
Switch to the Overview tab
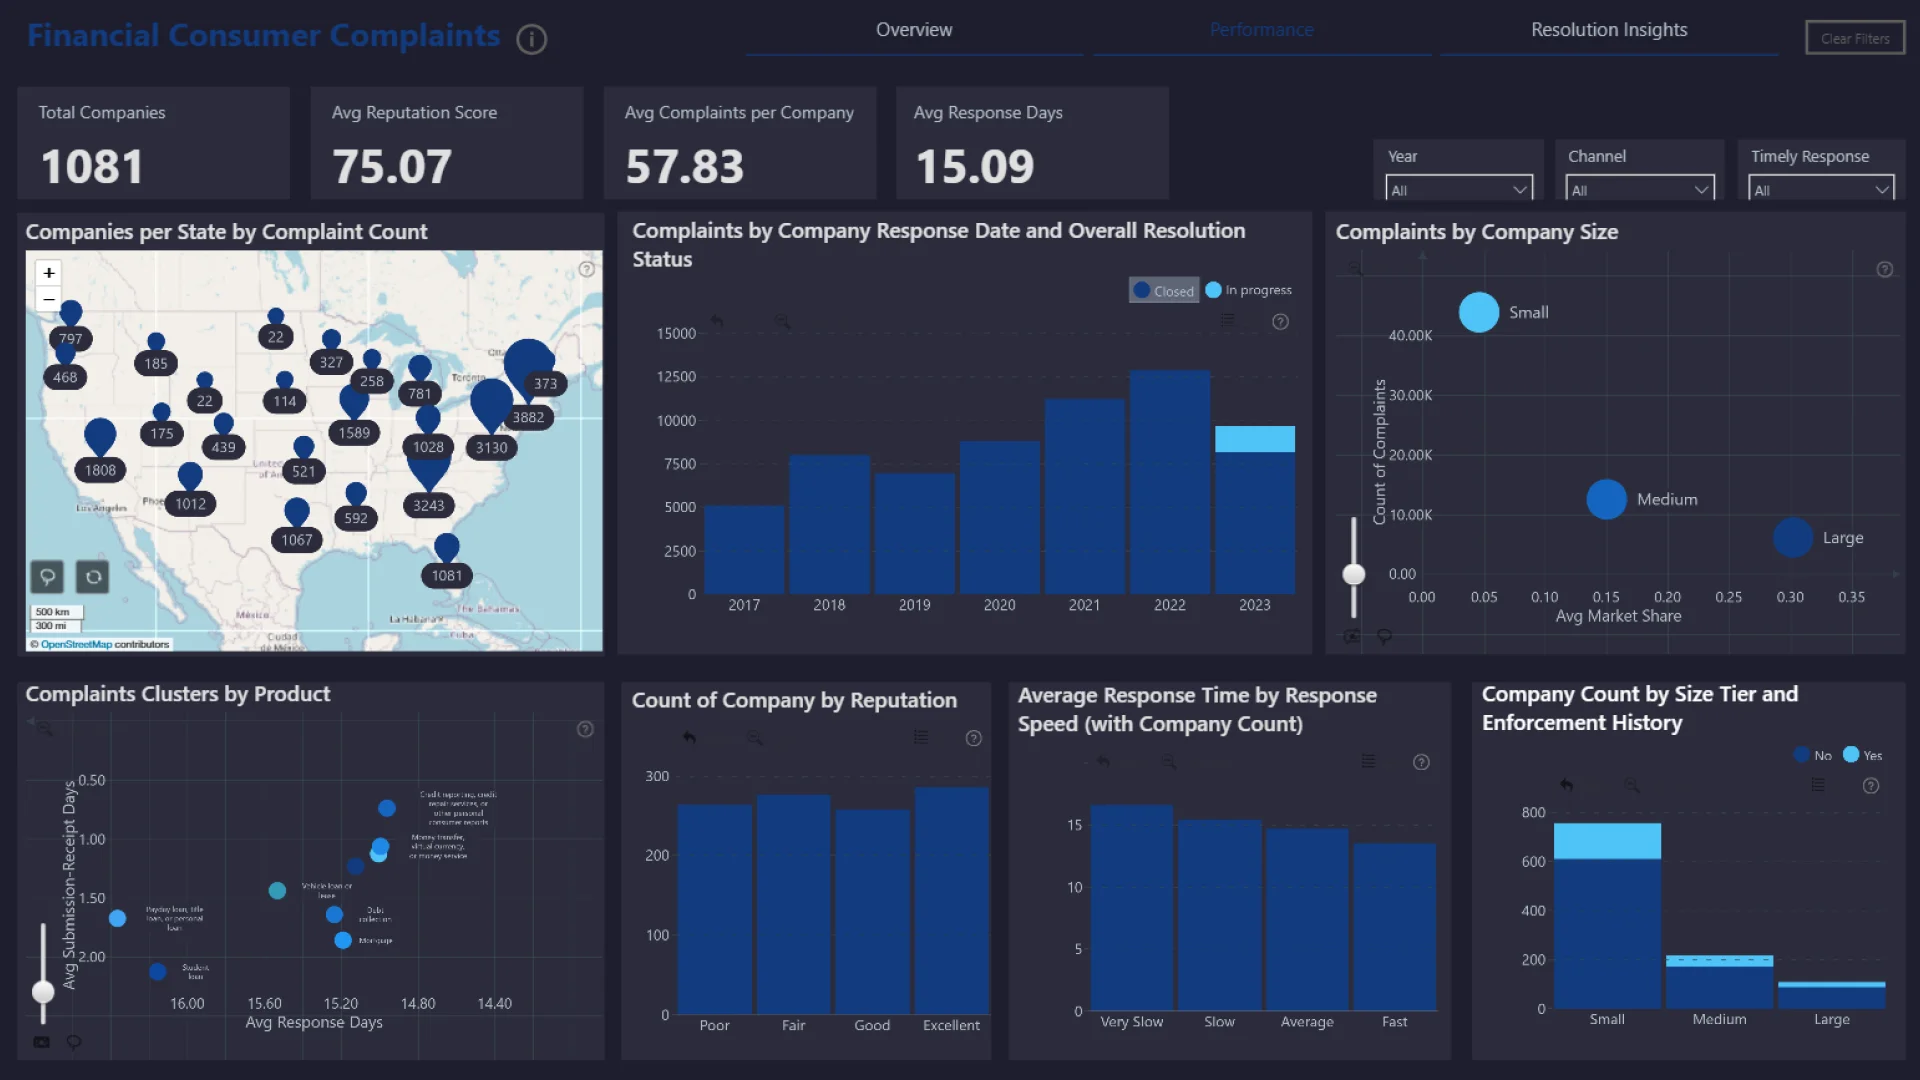coord(914,30)
